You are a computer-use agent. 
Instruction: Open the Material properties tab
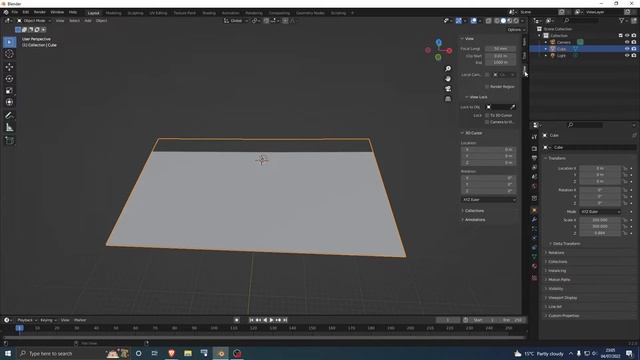click(x=534, y=266)
